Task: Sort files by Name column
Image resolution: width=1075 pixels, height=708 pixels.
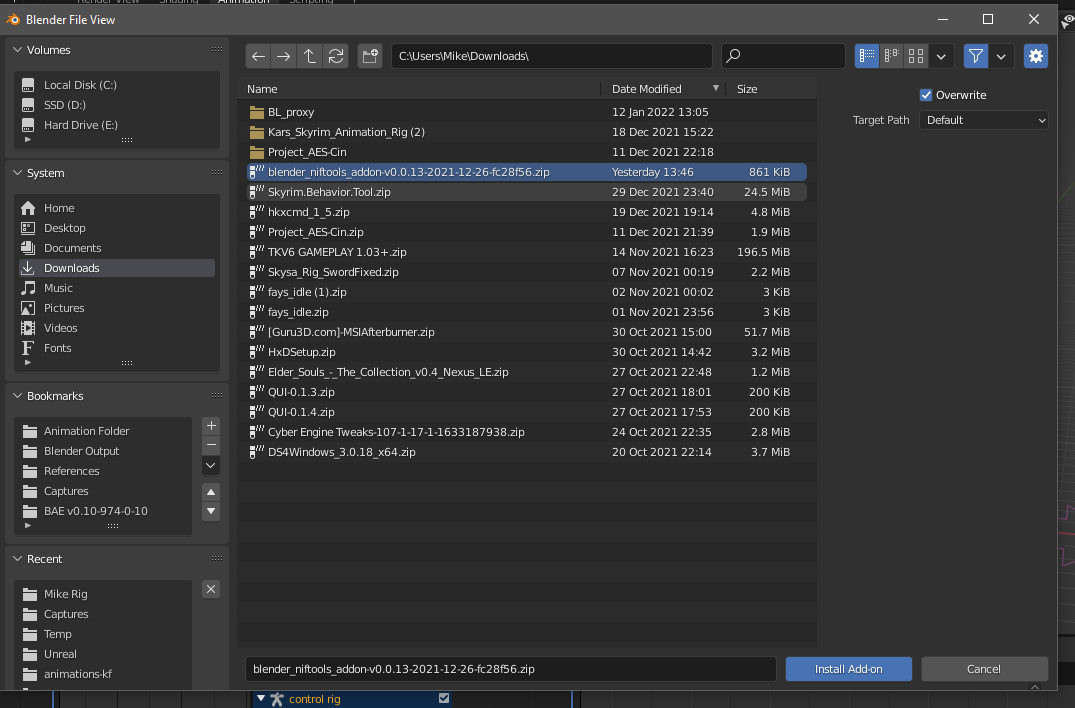Action: click(421, 89)
